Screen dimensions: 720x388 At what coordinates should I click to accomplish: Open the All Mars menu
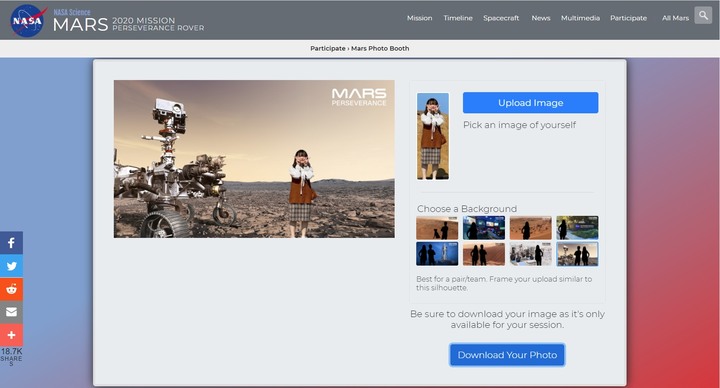(x=675, y=18)
